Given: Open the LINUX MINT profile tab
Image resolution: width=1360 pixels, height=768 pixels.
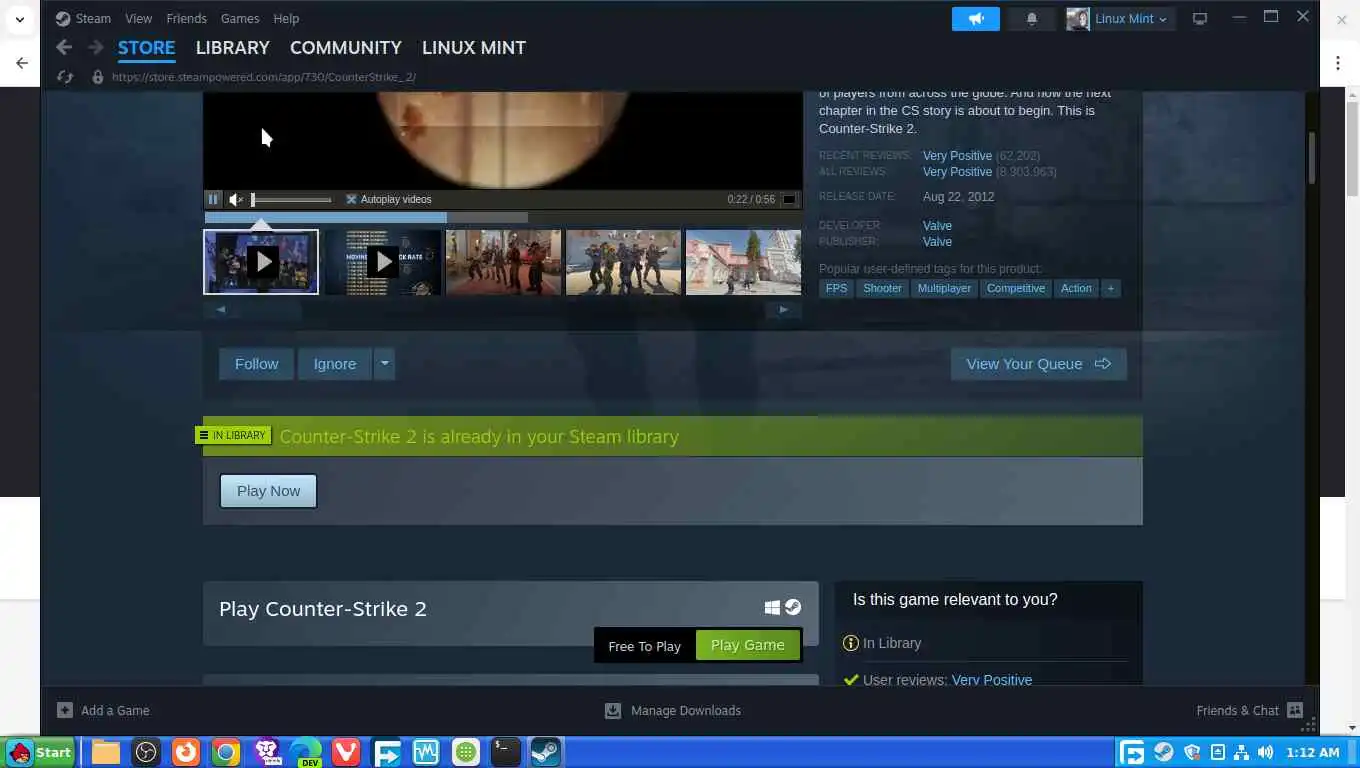Looking at the screenshot, I should (x=473, y=47).
